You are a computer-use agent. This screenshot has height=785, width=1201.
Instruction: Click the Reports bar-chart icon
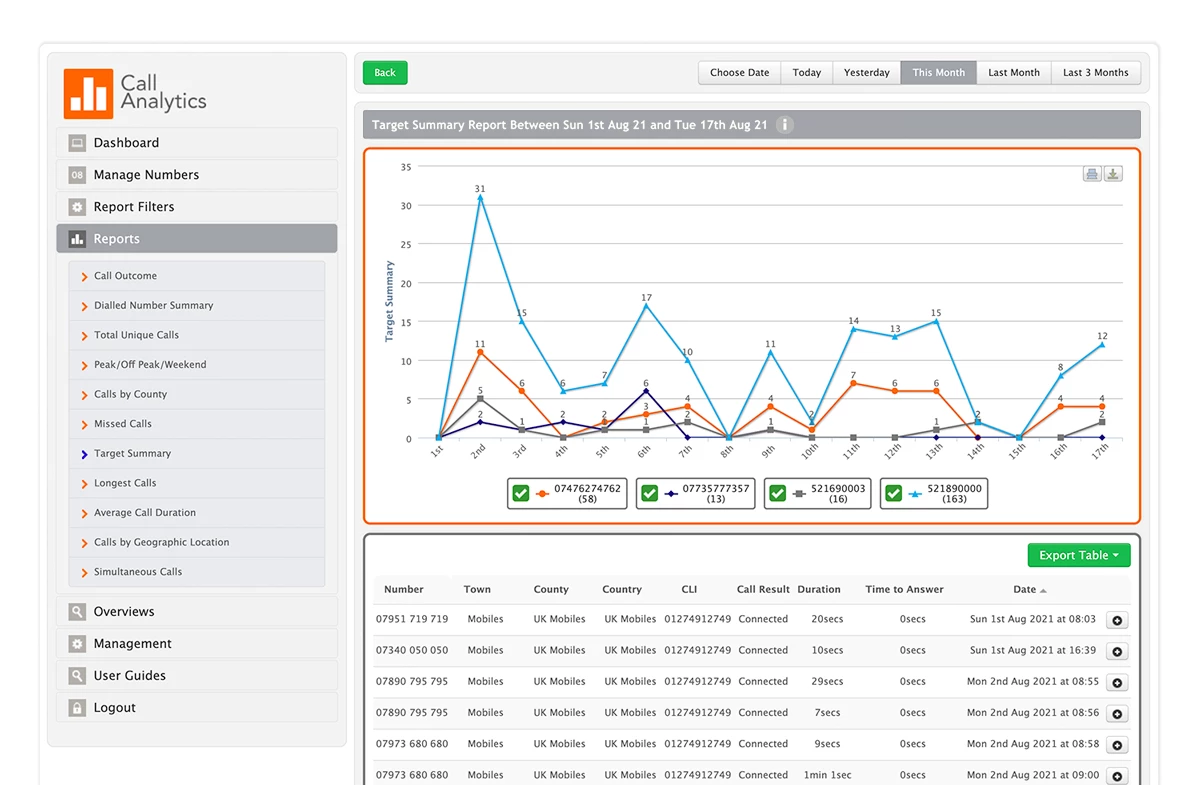coord(78,239)
